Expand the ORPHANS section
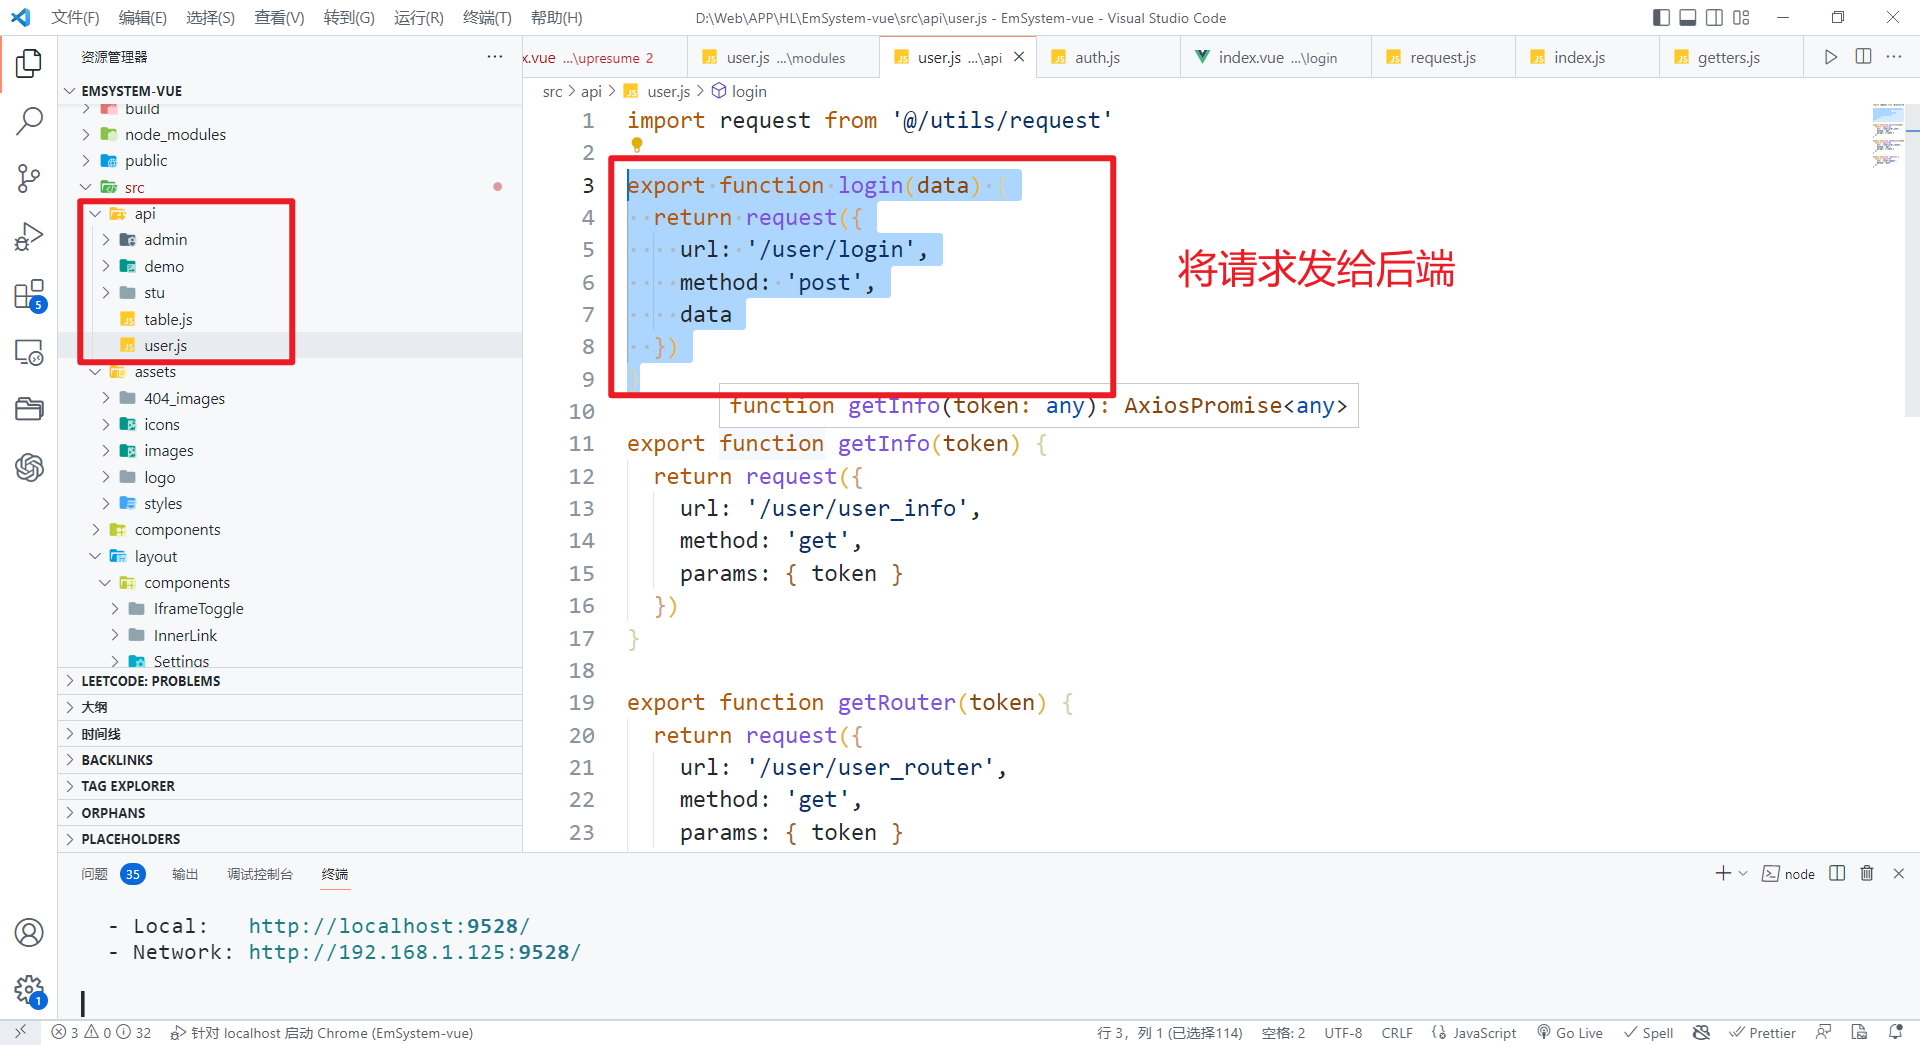The width and height of the screenshot is (1920, 1045). [x=290, y=813]
